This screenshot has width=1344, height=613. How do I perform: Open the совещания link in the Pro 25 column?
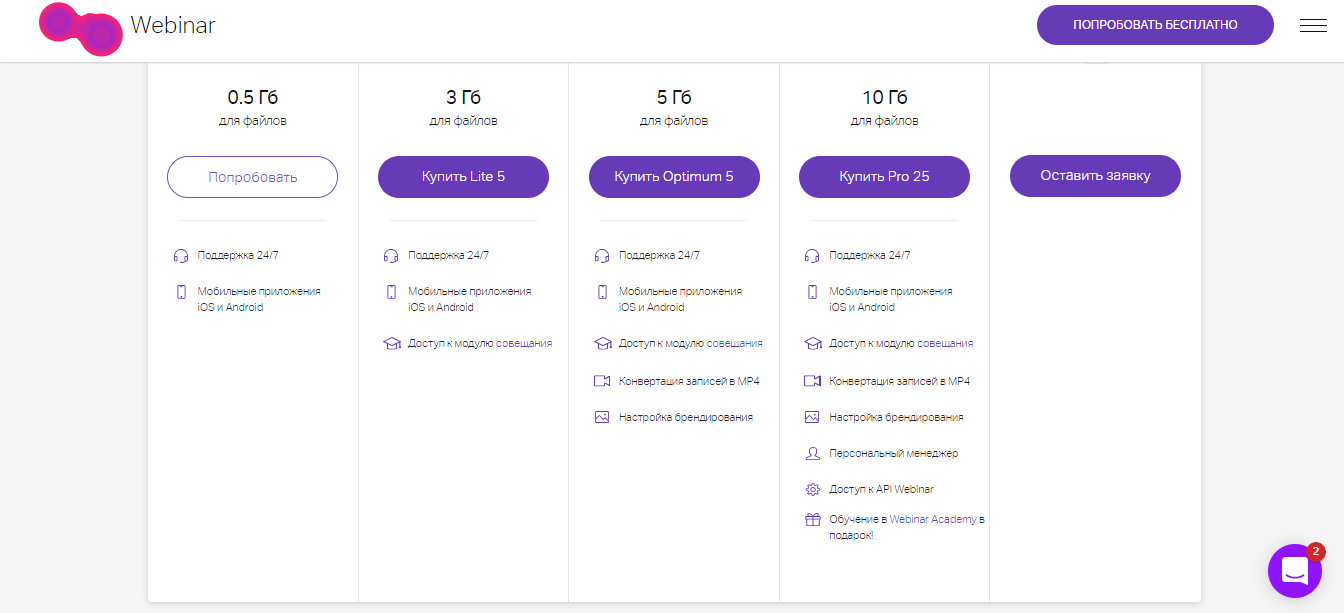945,343
